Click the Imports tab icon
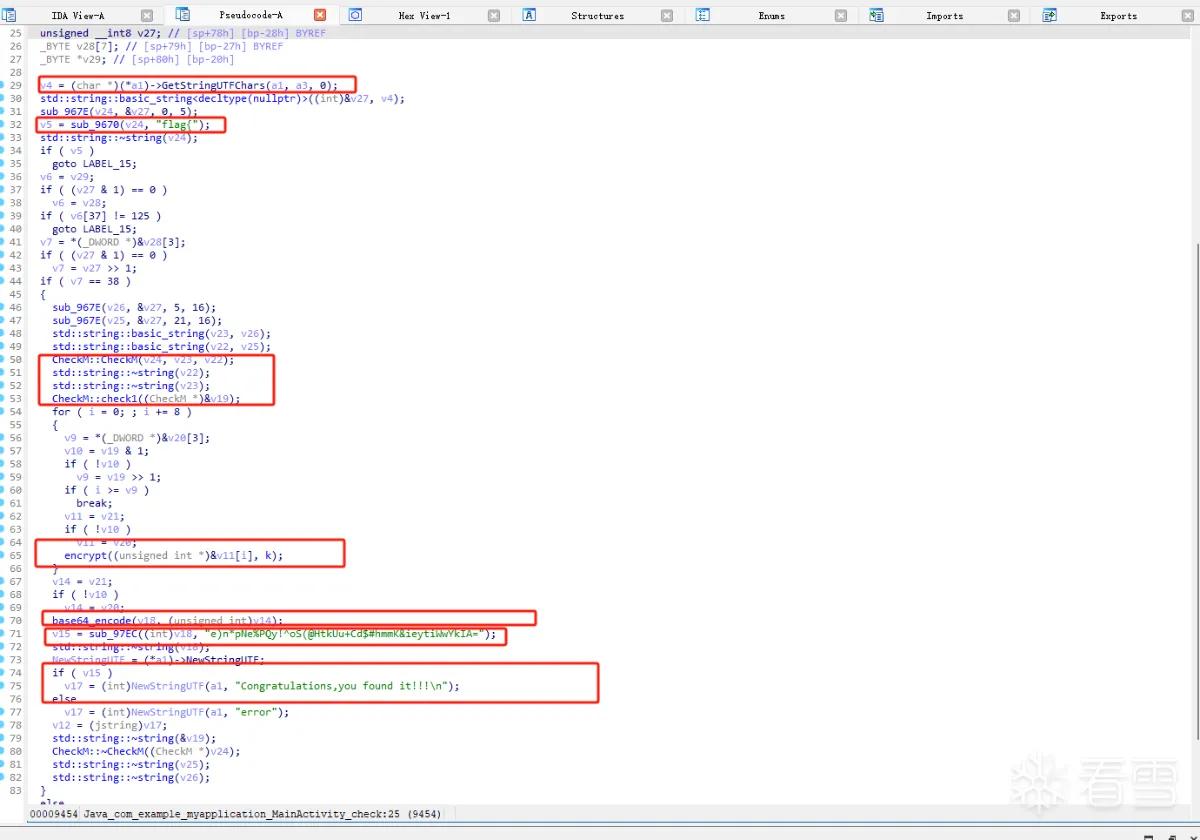Screen dimensions: 1200x840 (x=876, y=15)
